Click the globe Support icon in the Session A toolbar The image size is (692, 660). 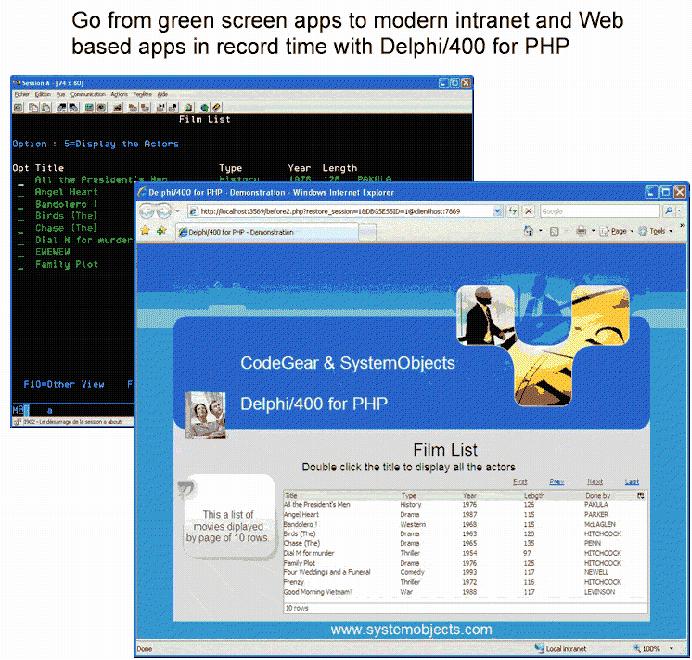(x=204, y=107)
